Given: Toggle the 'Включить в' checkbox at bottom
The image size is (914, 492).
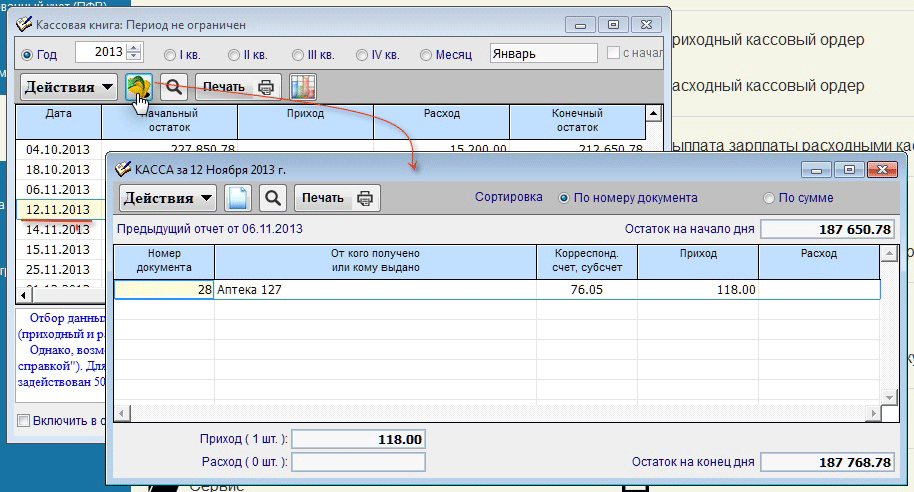Looking at the screenshot, I should pyautogui.click(x=23, y=420).
